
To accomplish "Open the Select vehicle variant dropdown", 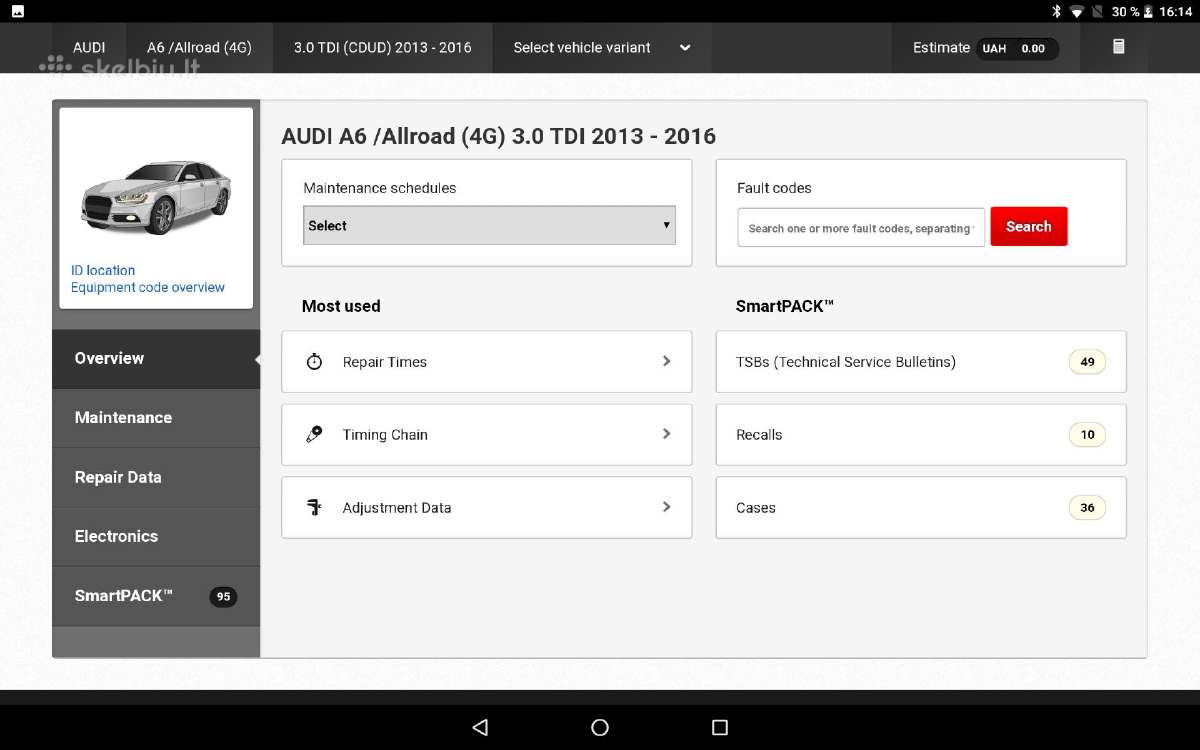I will pyautogui.click(x=601, y=47).
